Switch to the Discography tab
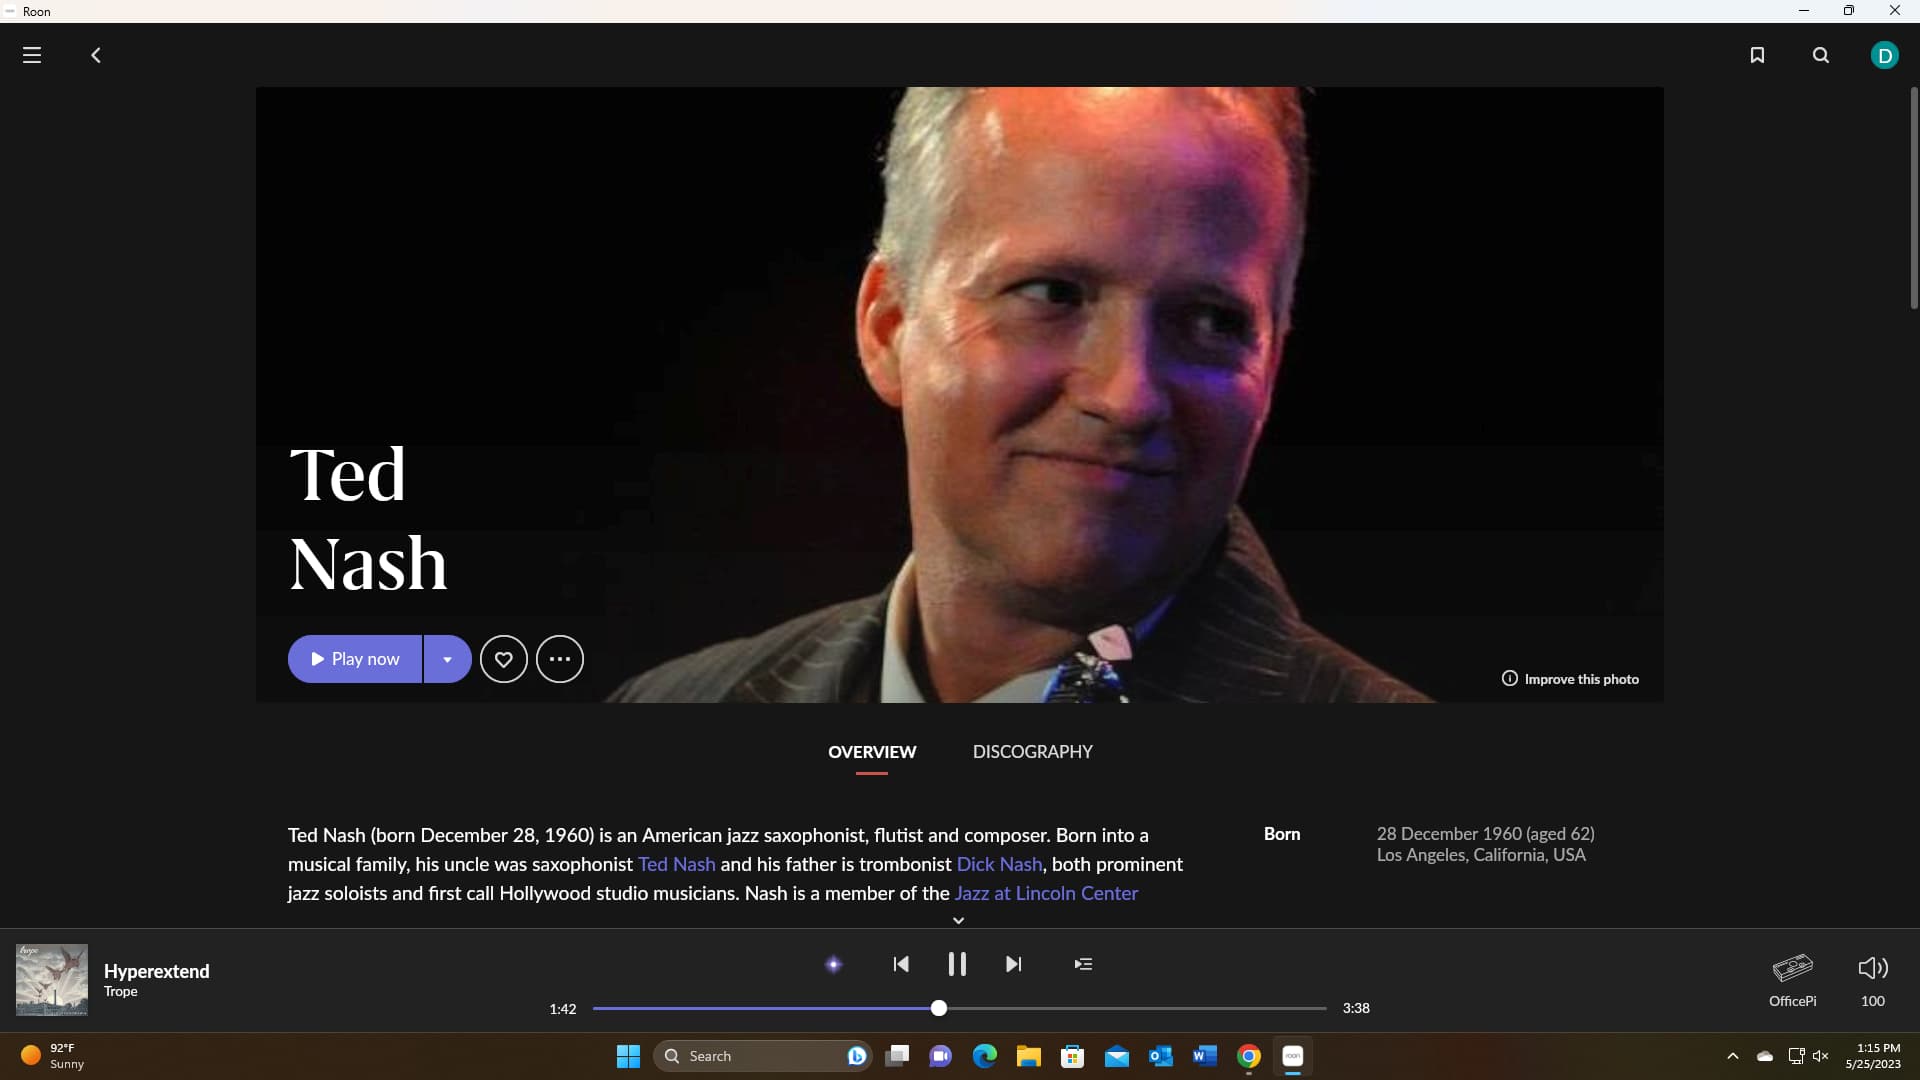 point(1032,752)
